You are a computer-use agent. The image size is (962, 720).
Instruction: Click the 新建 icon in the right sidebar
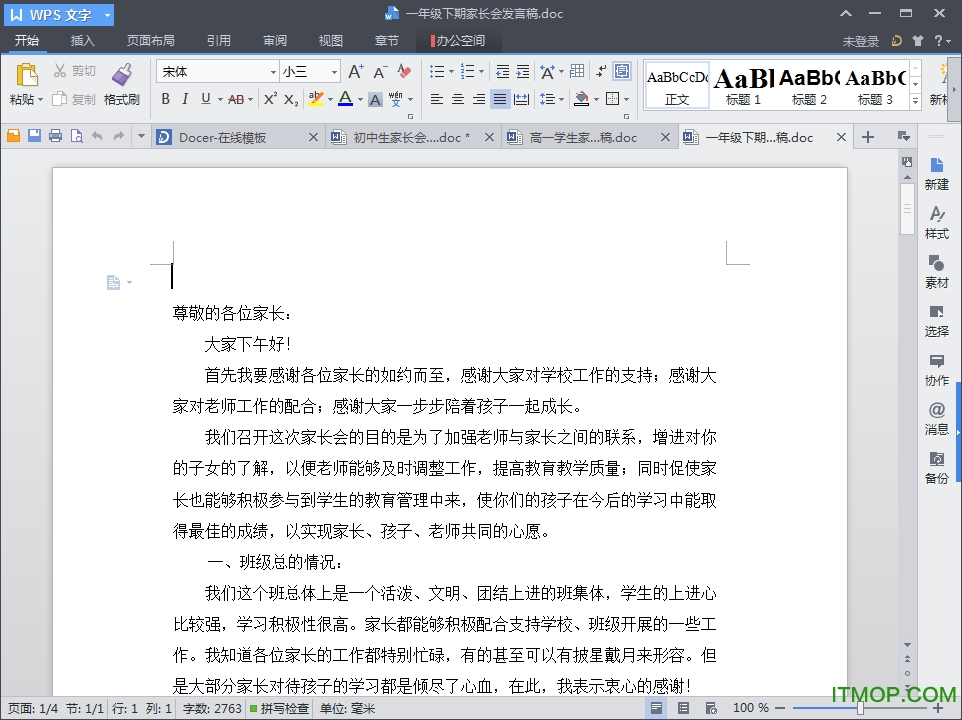click(x=936, y=172)
